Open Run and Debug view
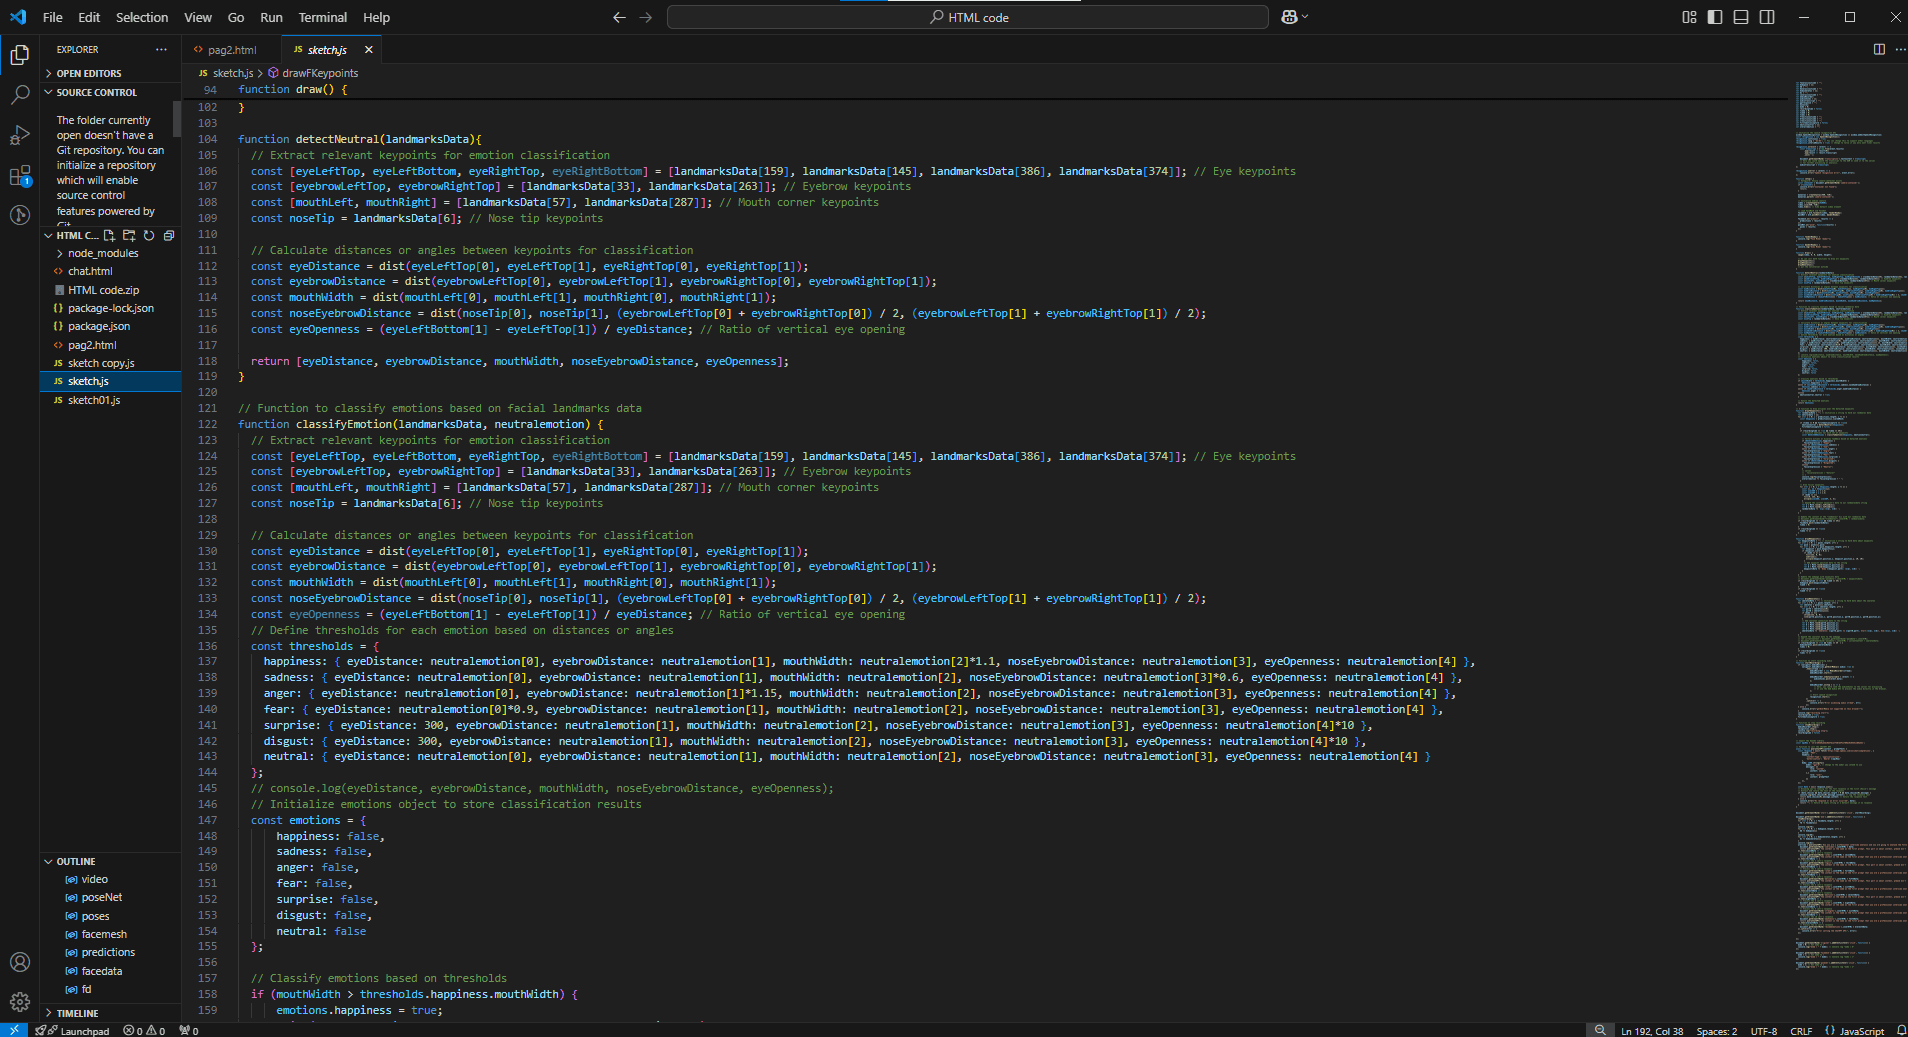The width and height of the screenshot is (1908, 1037). (x=19, y=135)
